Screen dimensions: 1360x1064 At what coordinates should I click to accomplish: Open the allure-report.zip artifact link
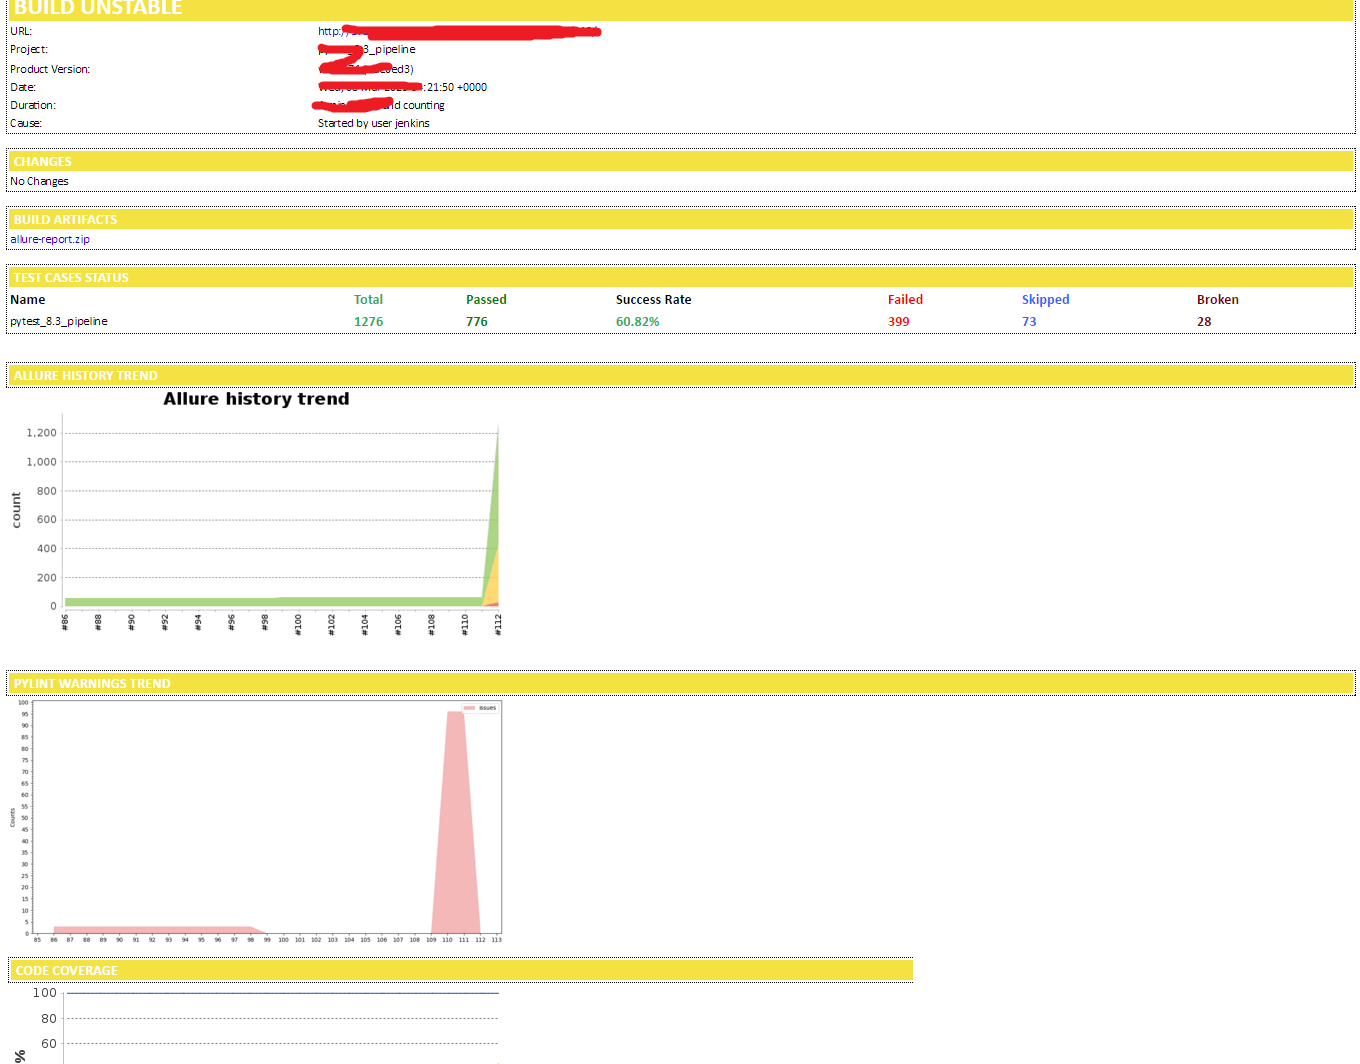[x=50, y=240]
